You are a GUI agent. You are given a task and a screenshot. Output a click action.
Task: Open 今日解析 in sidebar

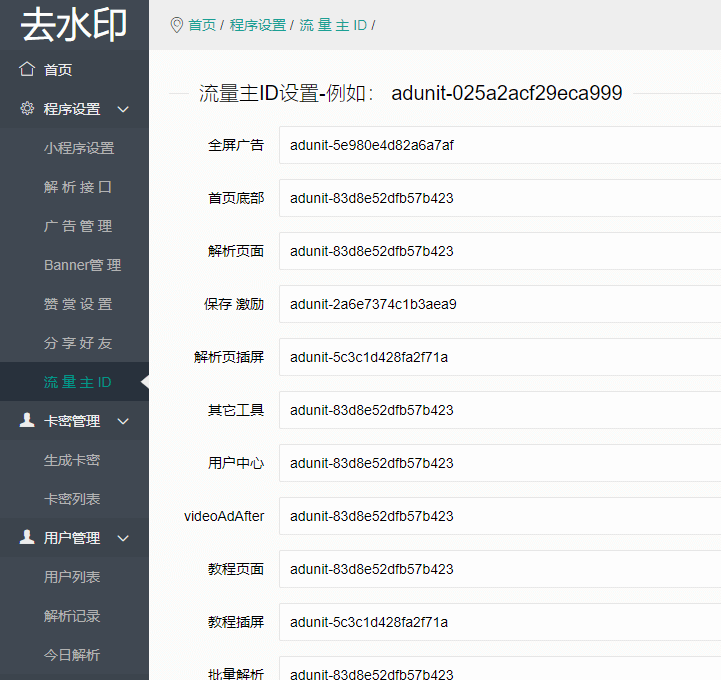(72, 655)
